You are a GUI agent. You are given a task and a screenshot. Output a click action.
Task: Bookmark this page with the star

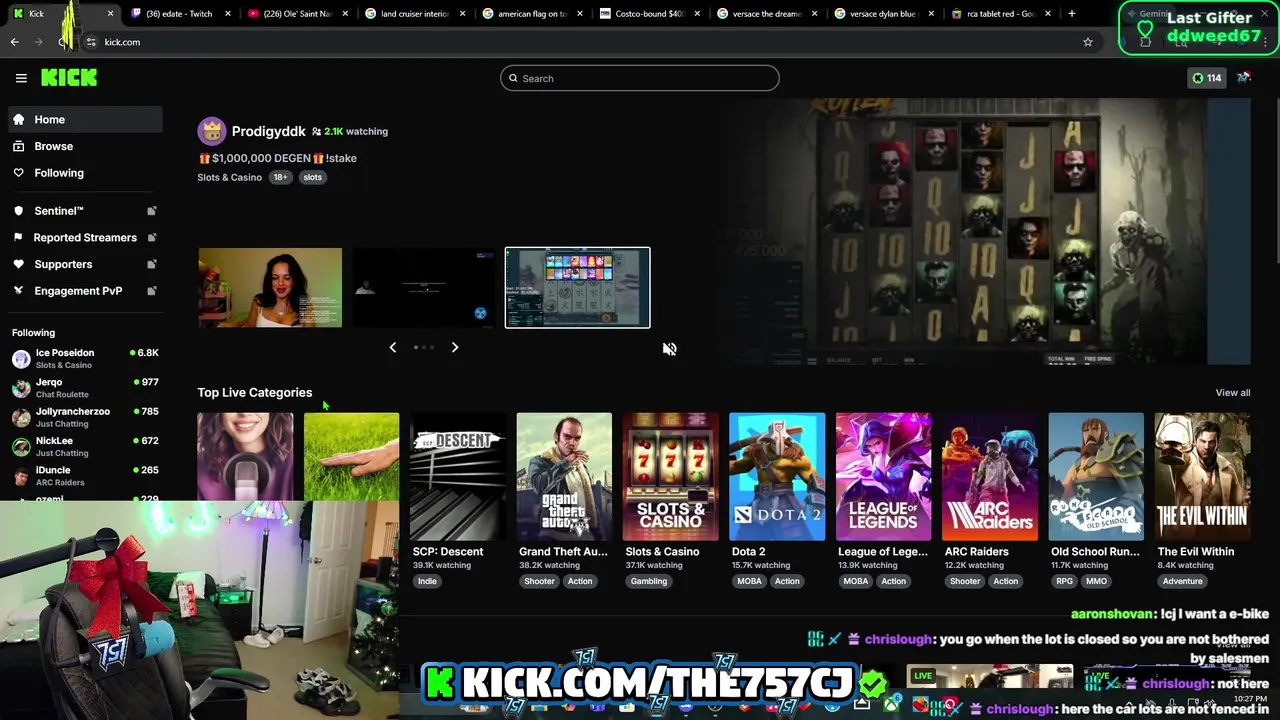pyautogui.click(x=1088, y=42)
